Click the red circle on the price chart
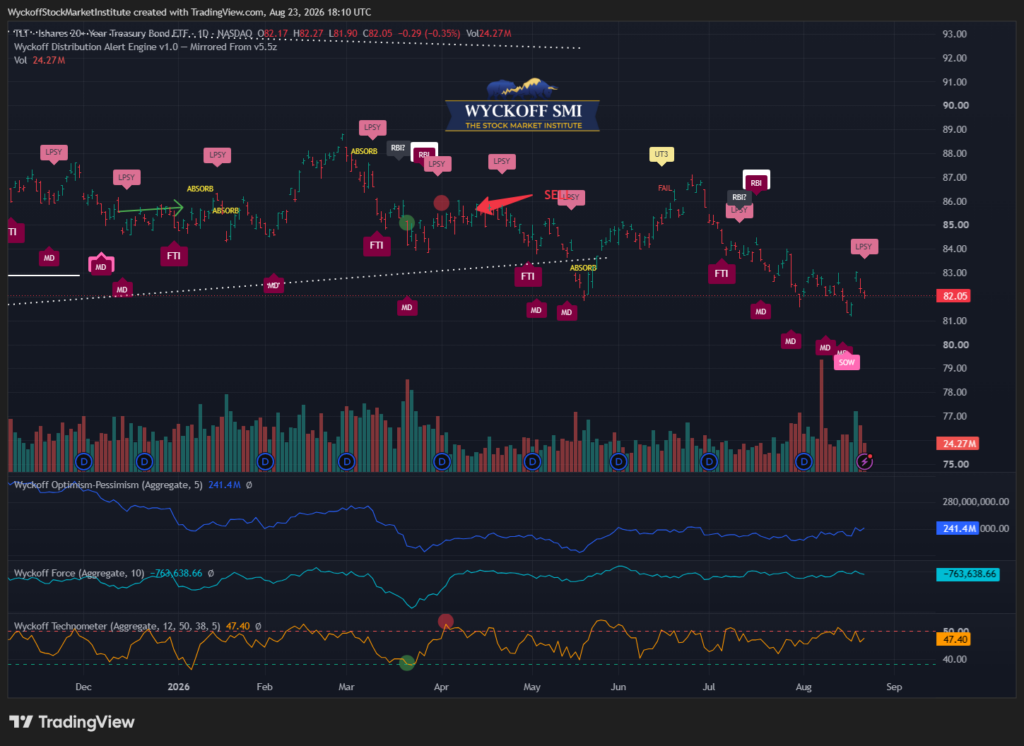The width and height of the screenshot is (1024, 746). click(x=441, y=203)
